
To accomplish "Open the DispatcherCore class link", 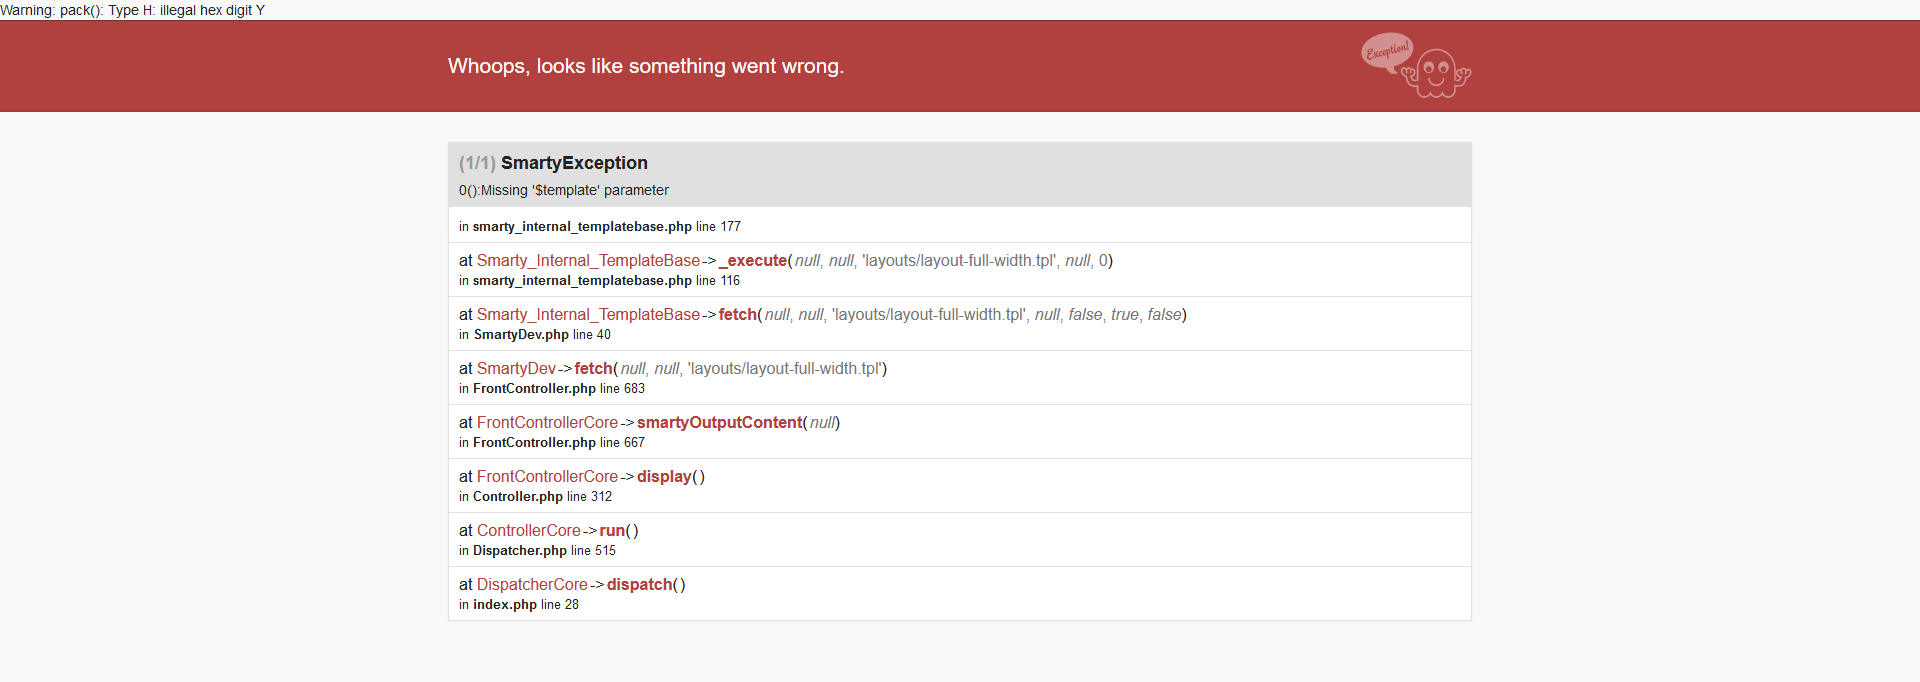I will coord(532,585).
